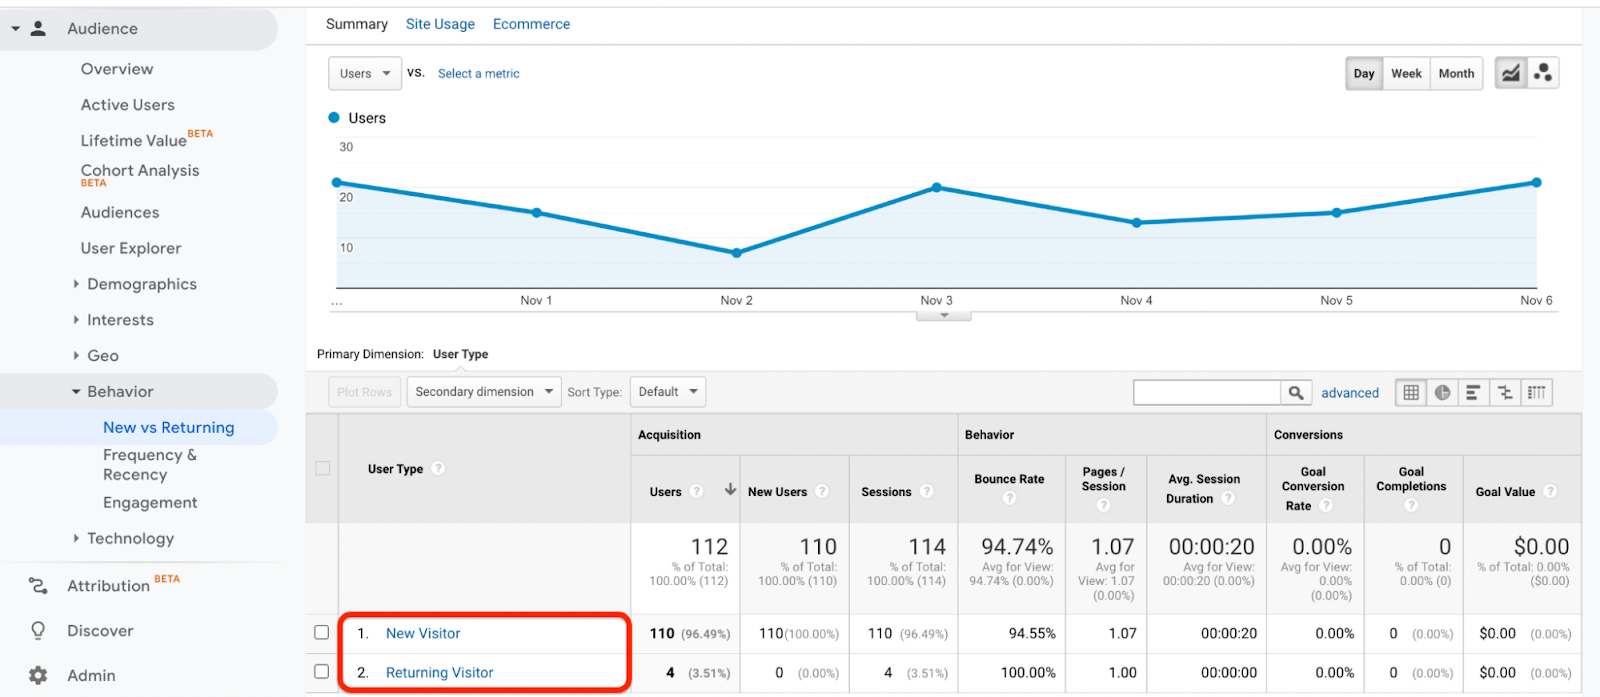Open Engagement report
This screenshot has width=1600, height=697.
(x=150, y=503)
